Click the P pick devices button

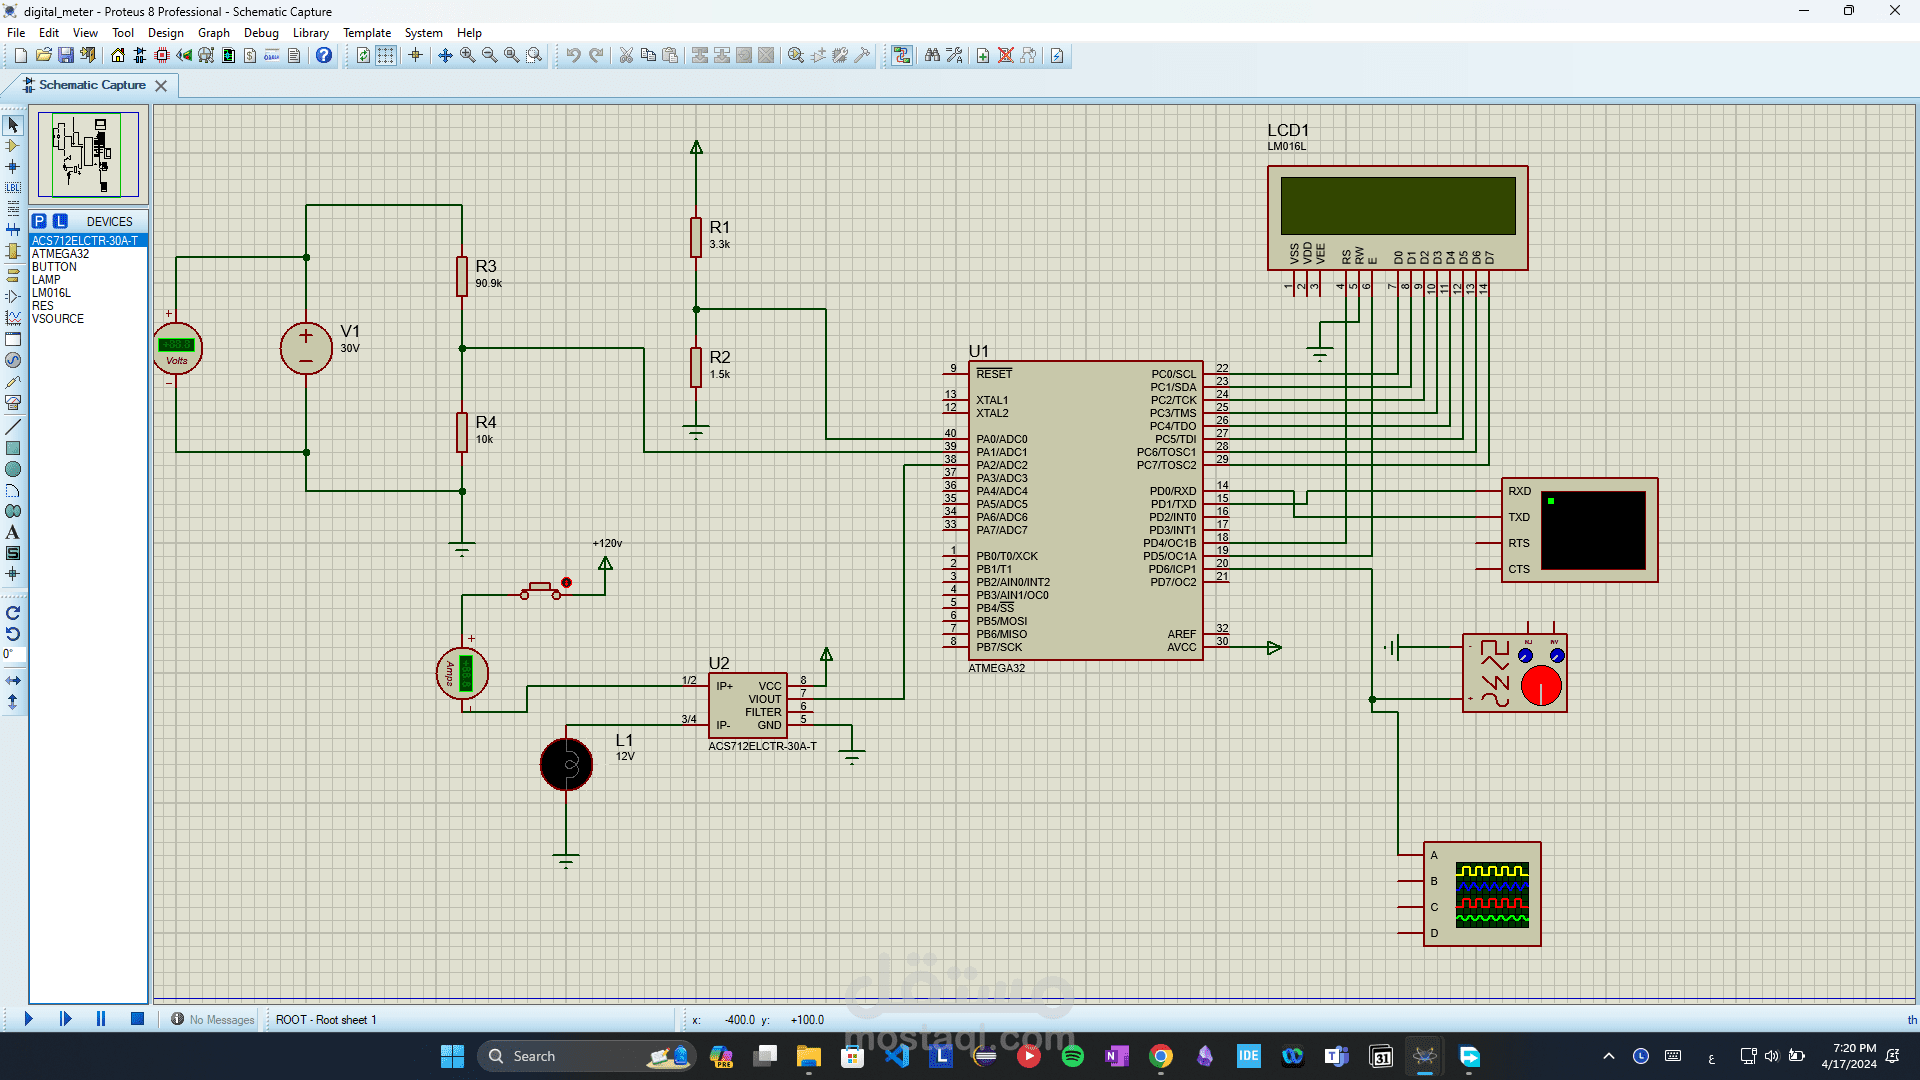pyautogui.click(x=39, y=221)
